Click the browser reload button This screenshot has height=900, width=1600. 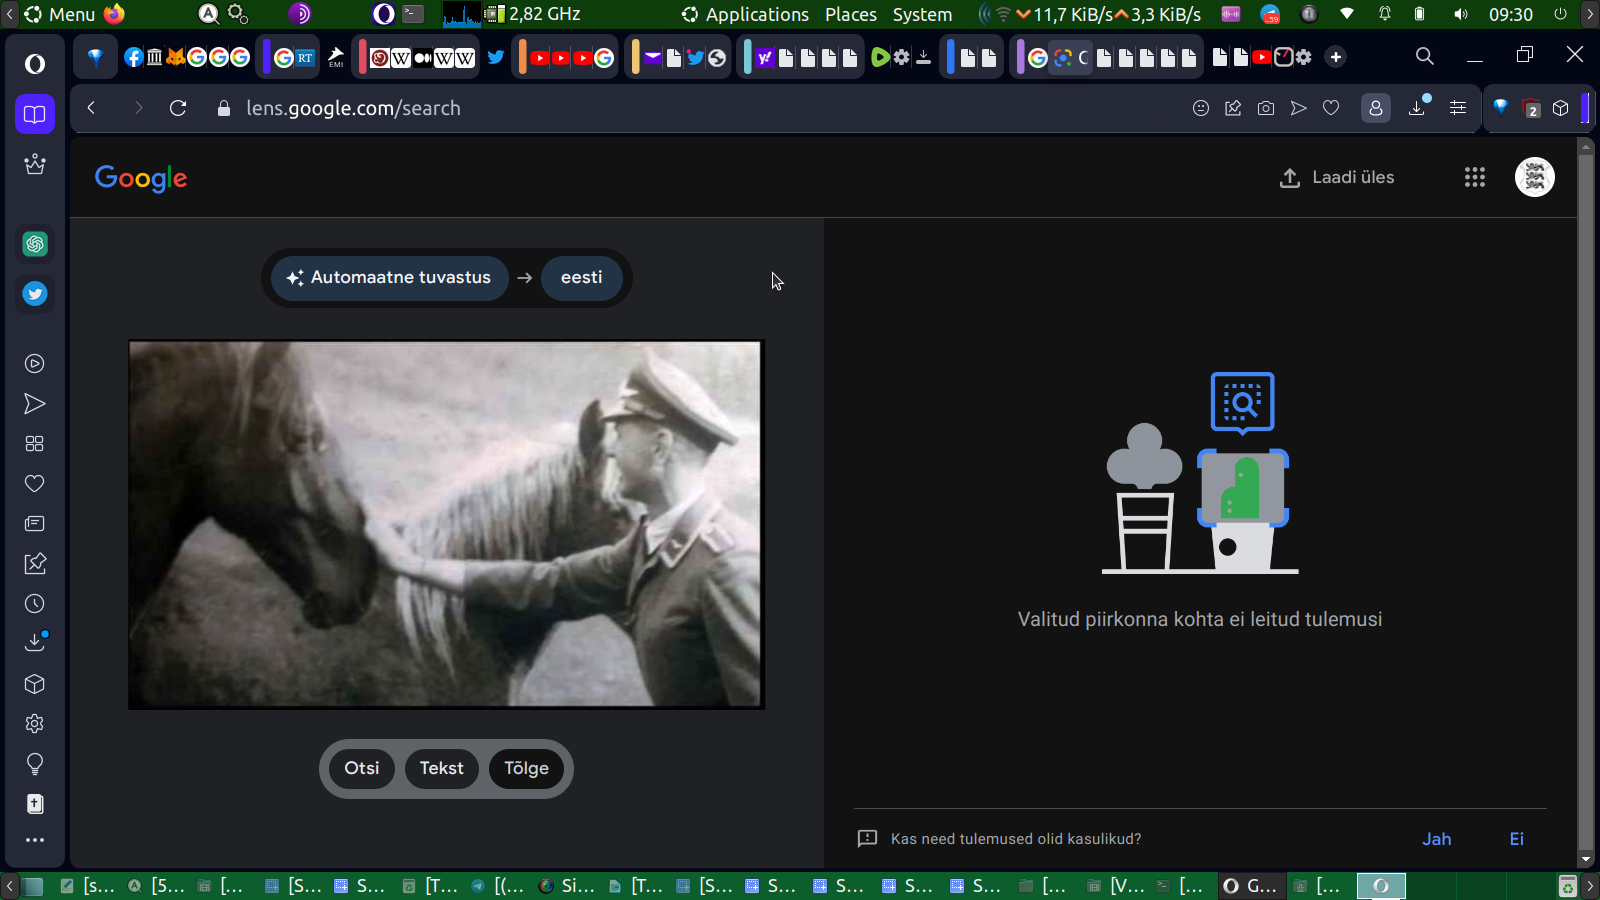click(x=178, y=108)
